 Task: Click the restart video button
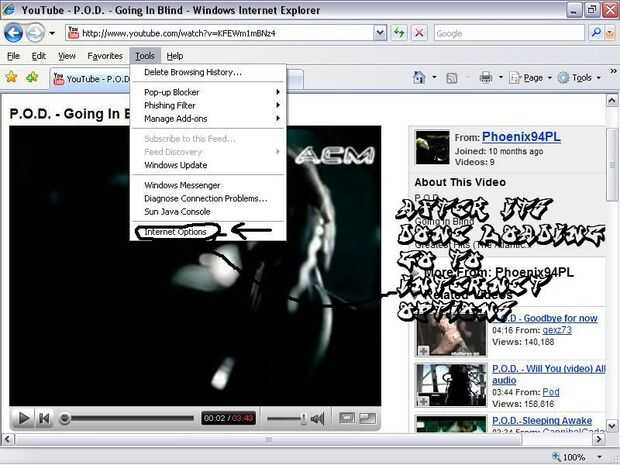coord(44,418)
